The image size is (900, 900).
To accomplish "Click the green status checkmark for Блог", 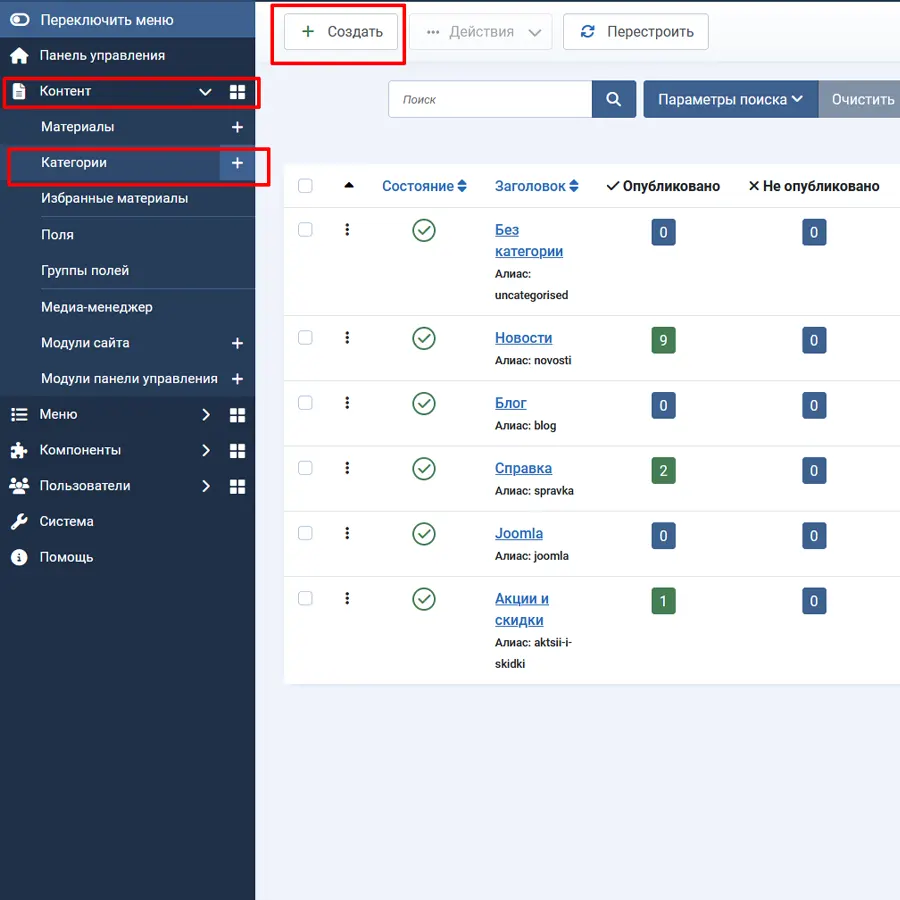I will click(x=424, y=403).
